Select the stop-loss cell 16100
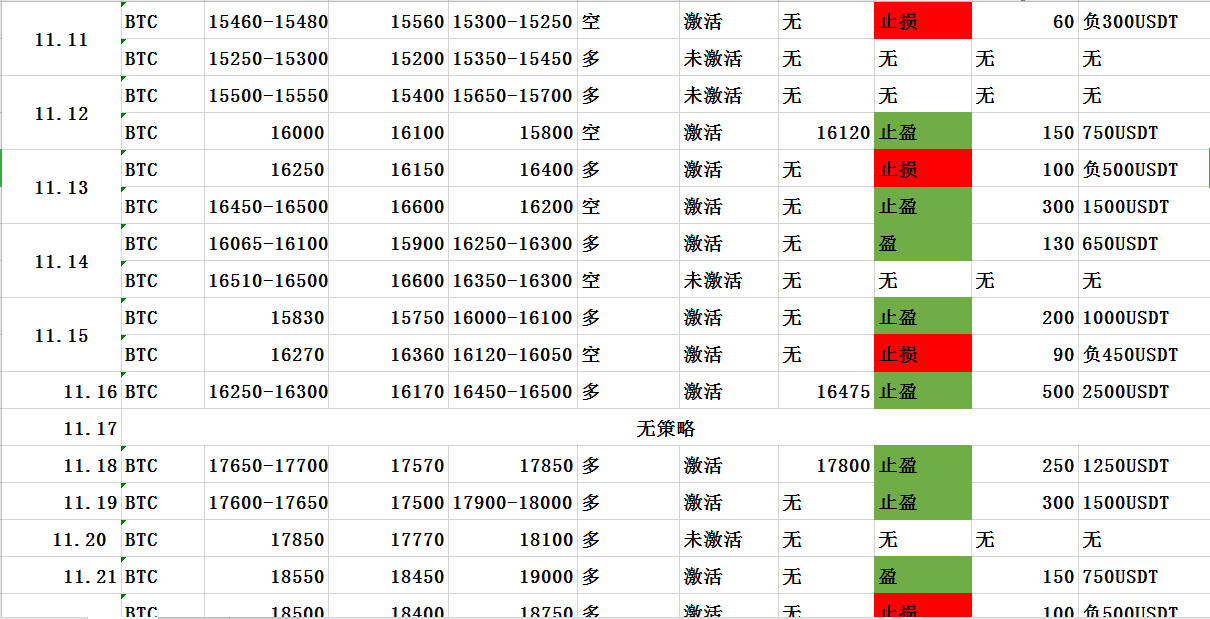Viewport: 1210px width, 619px height. tap(388, 132)
